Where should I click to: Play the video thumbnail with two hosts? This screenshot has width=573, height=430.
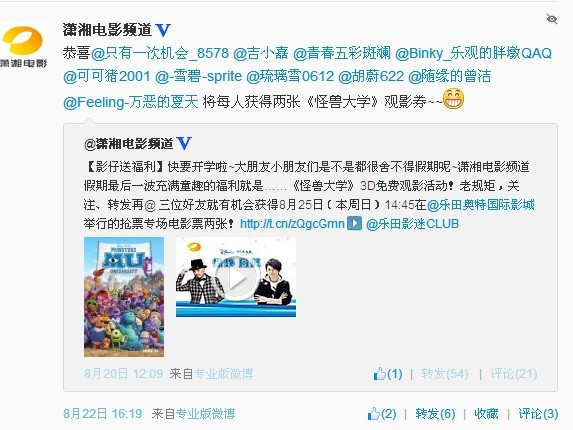[236, 277]
